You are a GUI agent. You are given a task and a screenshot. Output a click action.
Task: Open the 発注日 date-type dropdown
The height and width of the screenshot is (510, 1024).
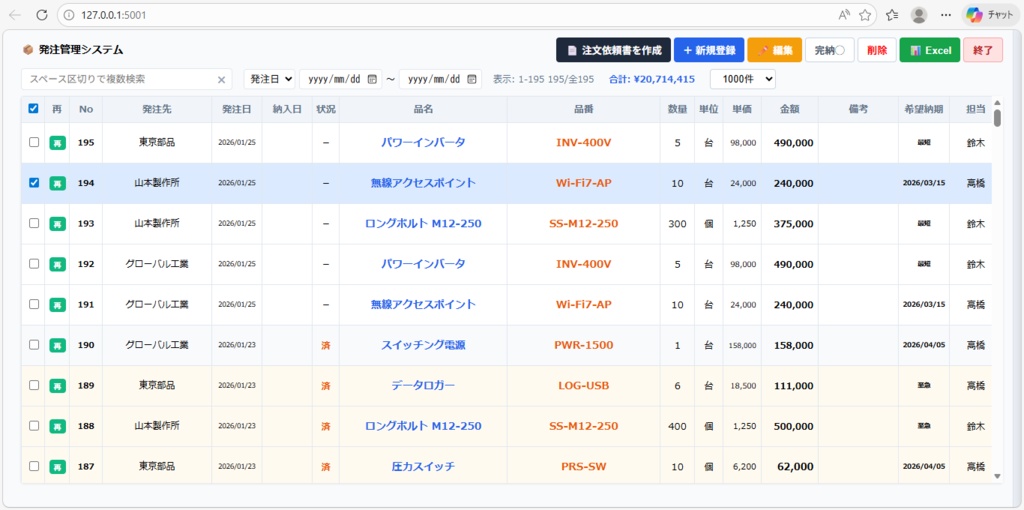point(270,80)
